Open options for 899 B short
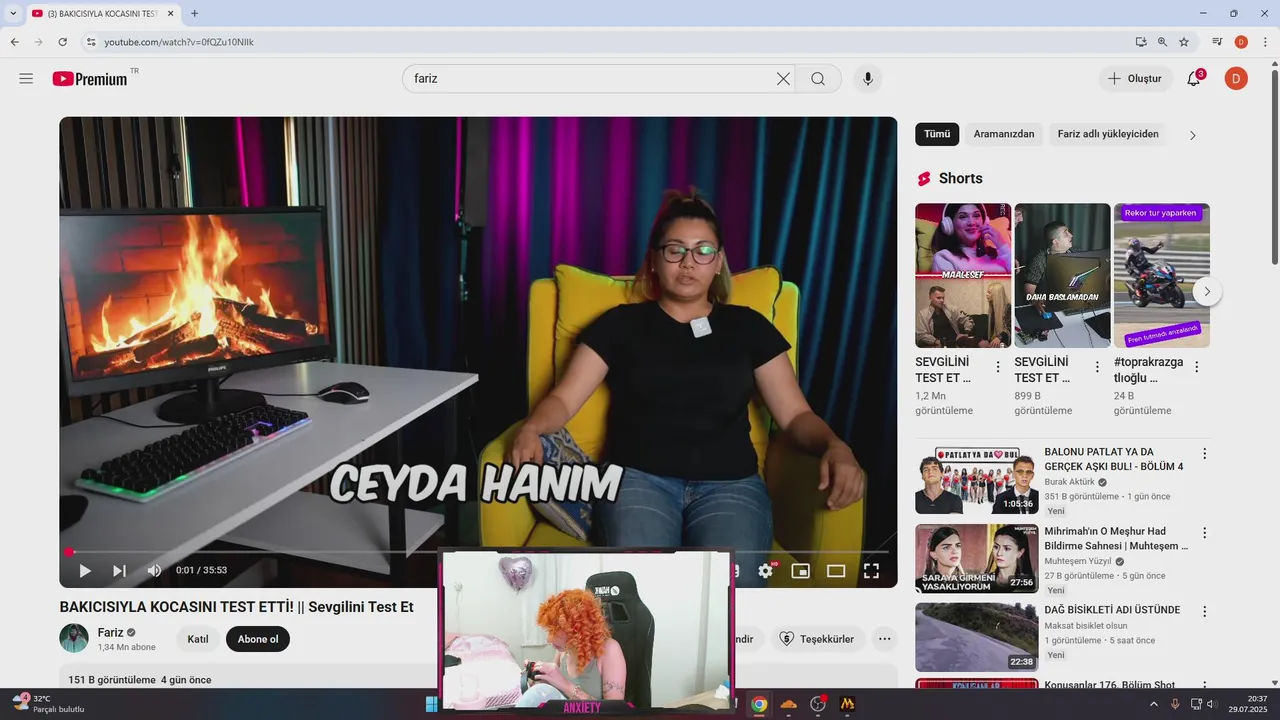Image resolution: width=1280 pixels, height=720 pixels. [x=1097, y=367]
